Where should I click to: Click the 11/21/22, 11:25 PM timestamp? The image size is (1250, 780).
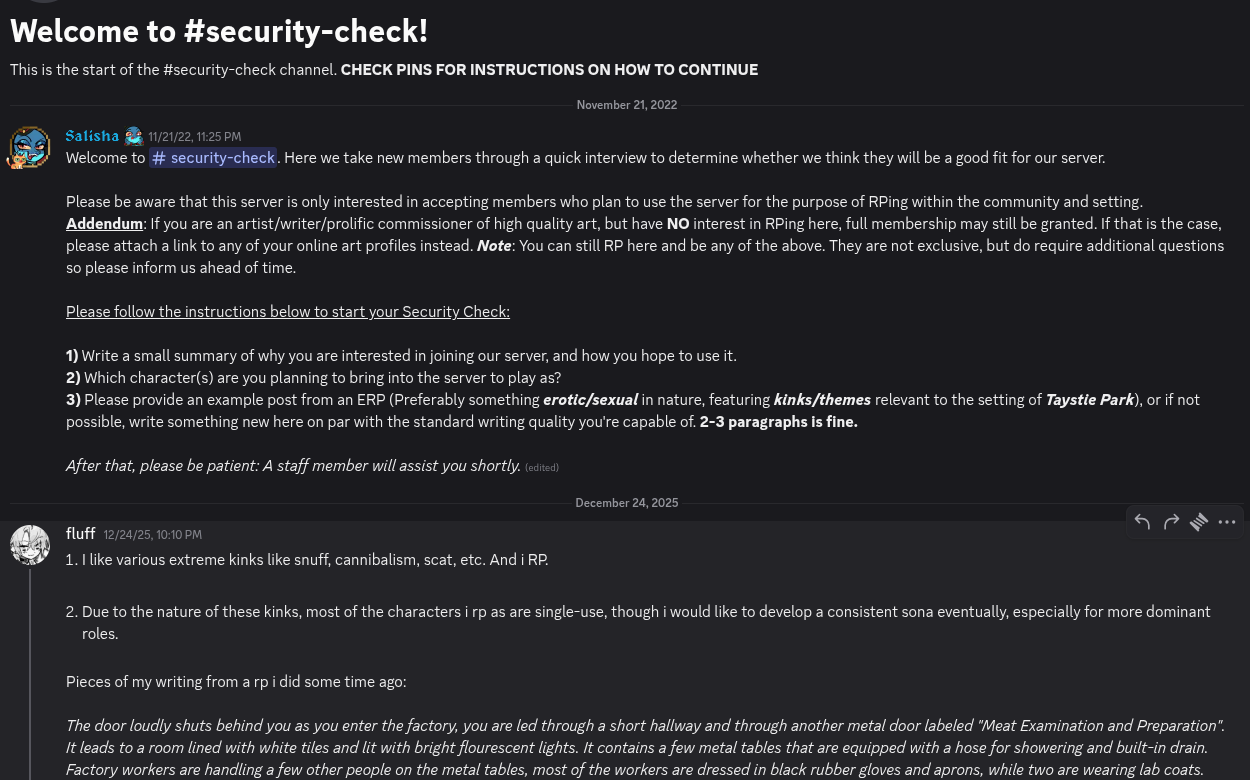[195, 137]
